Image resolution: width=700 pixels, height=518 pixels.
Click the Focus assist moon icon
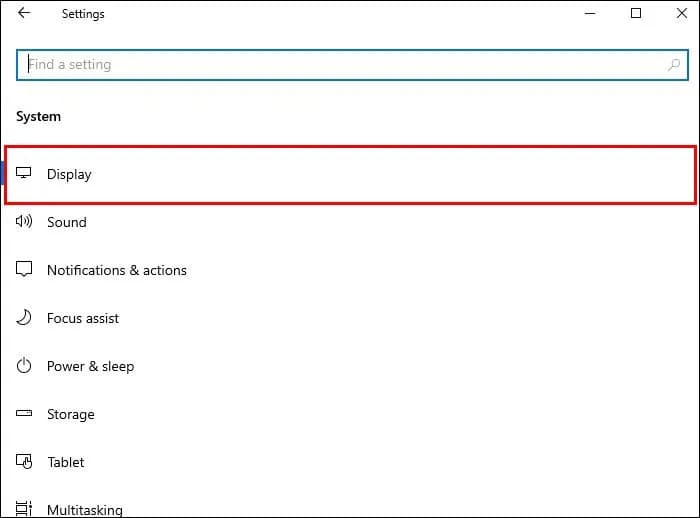(24, 317)
